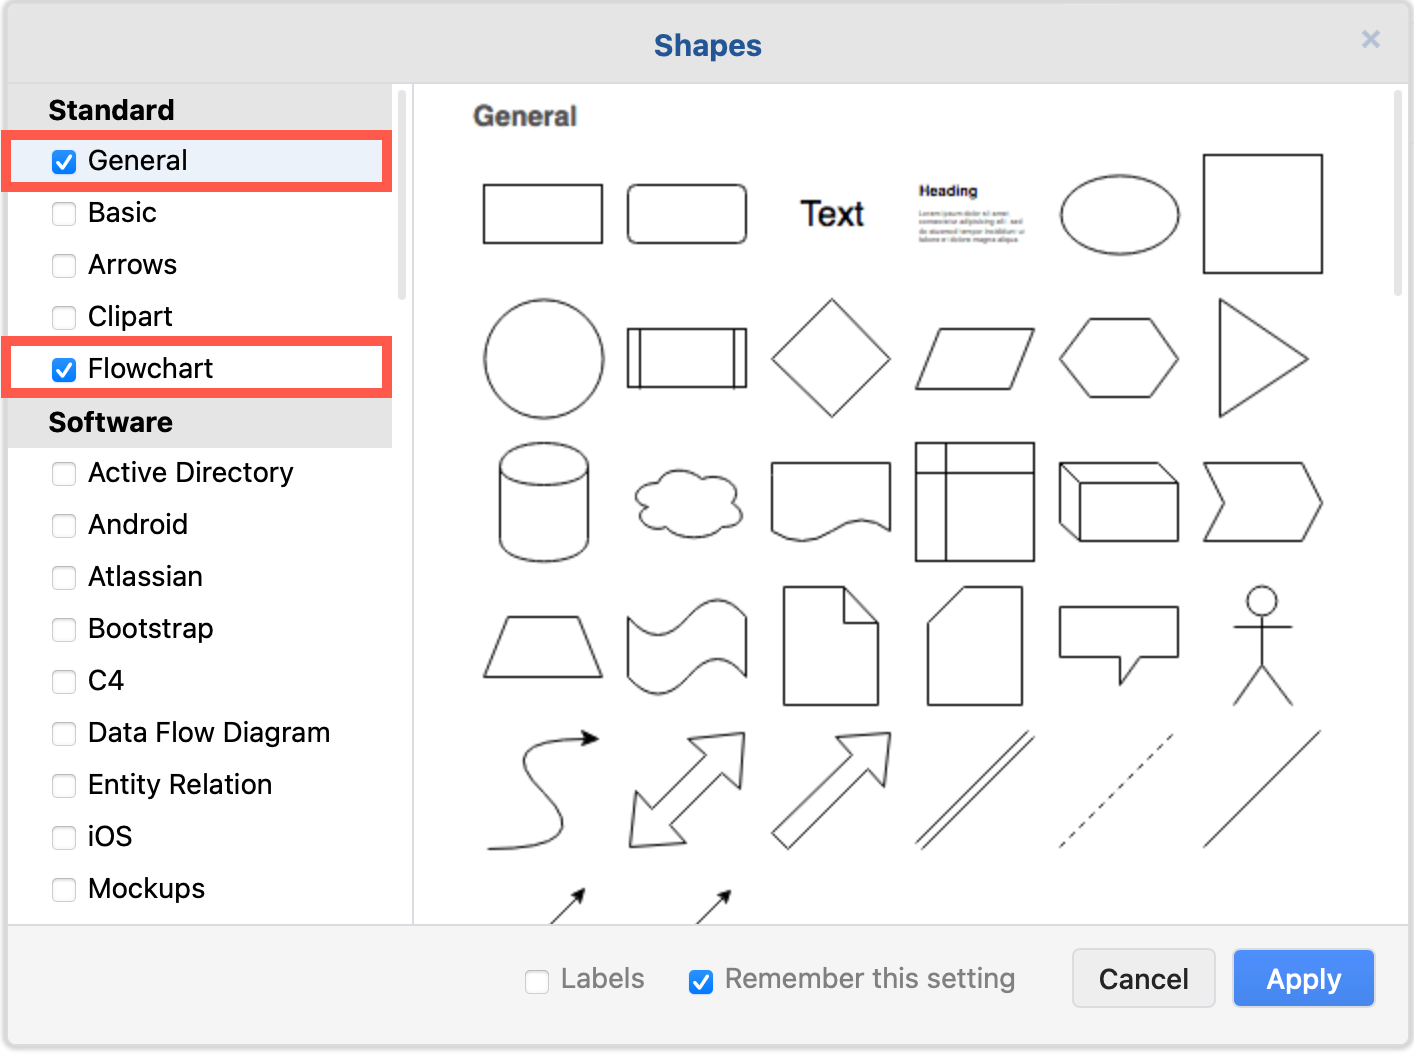Screen dimensions: 1414x1054
Task: Select the diamond decision shape
Action: coord(830,358)
